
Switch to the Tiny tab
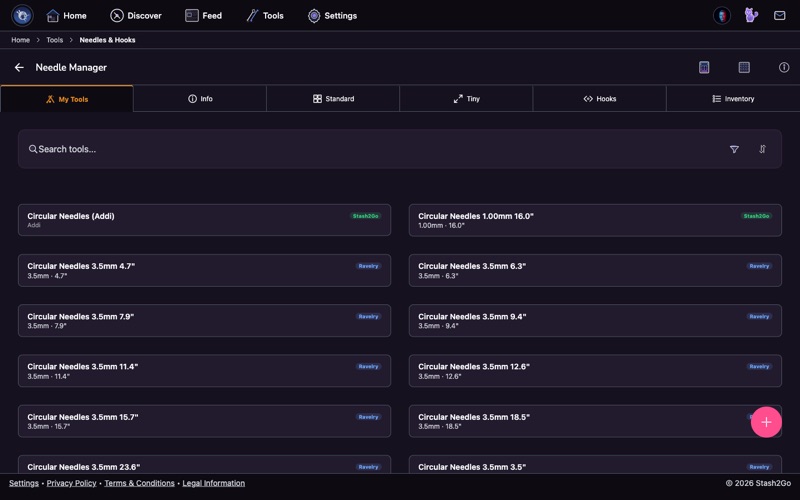466,99
